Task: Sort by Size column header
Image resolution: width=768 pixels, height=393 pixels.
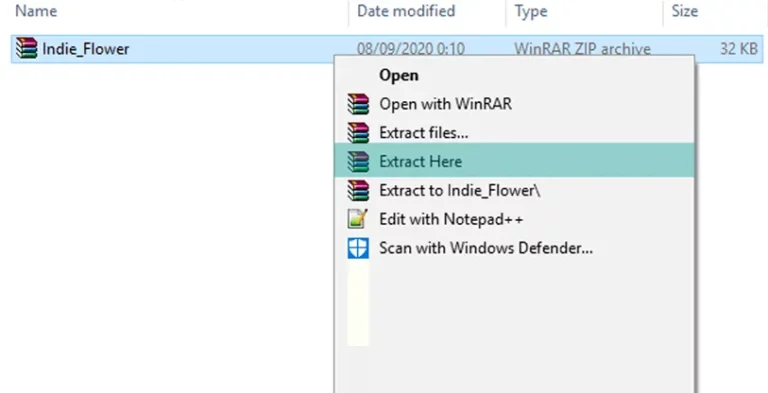Action: tap(685, 11)
